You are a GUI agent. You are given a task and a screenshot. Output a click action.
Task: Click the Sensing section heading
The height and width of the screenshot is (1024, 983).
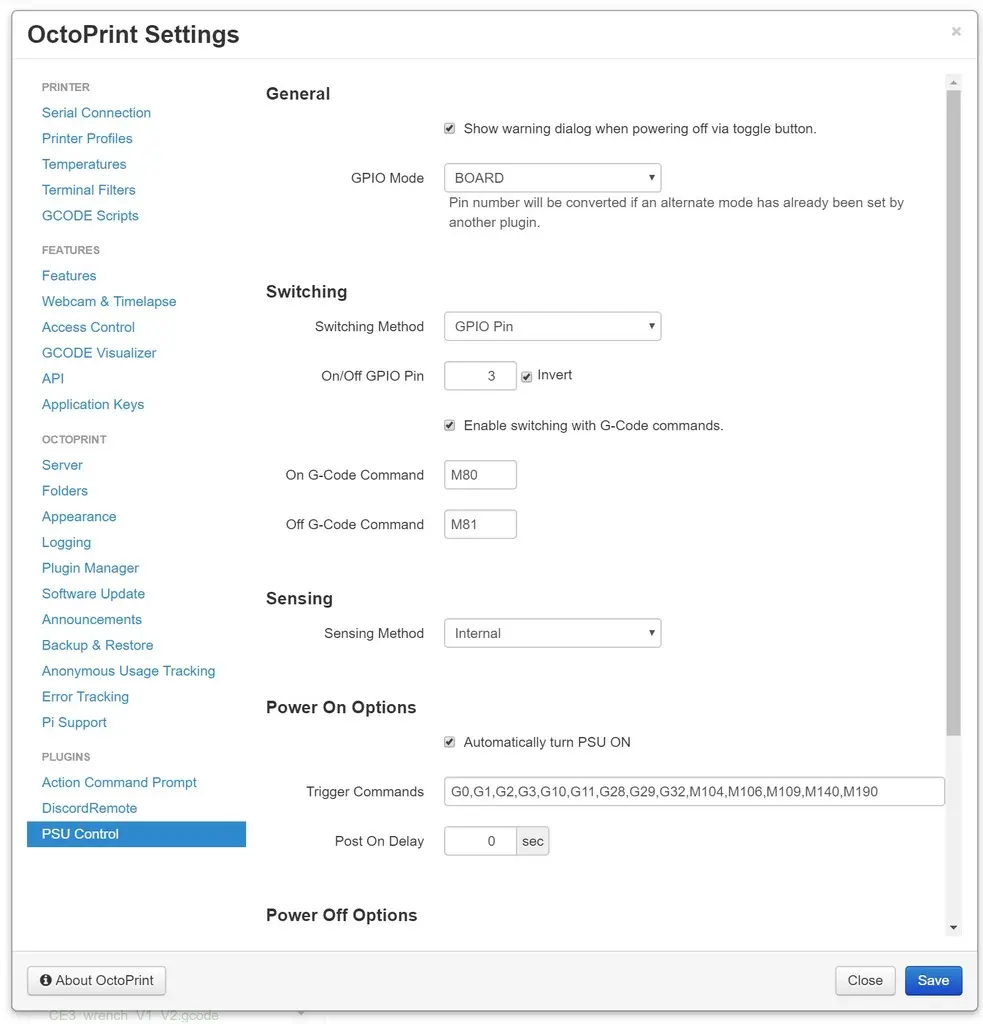coord(299,599)
